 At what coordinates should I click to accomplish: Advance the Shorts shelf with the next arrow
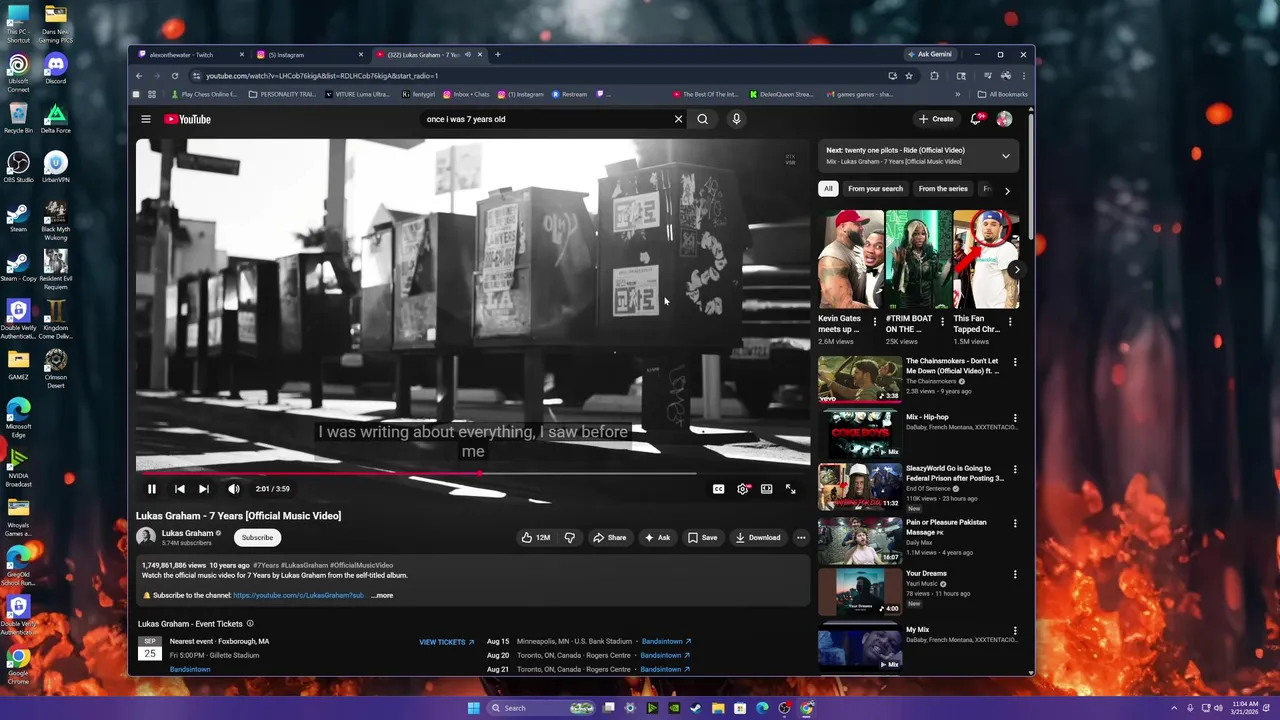point(1016,269)
